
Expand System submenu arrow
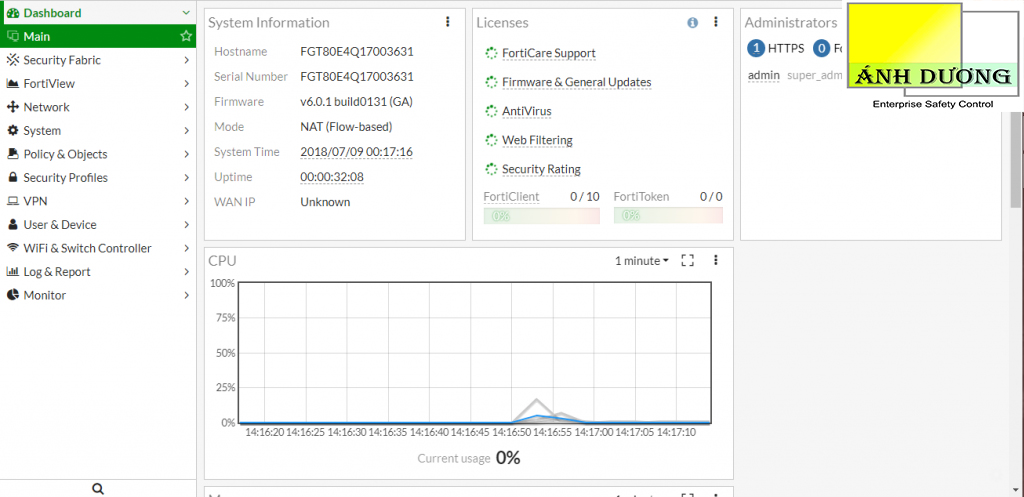click(187, 131)
